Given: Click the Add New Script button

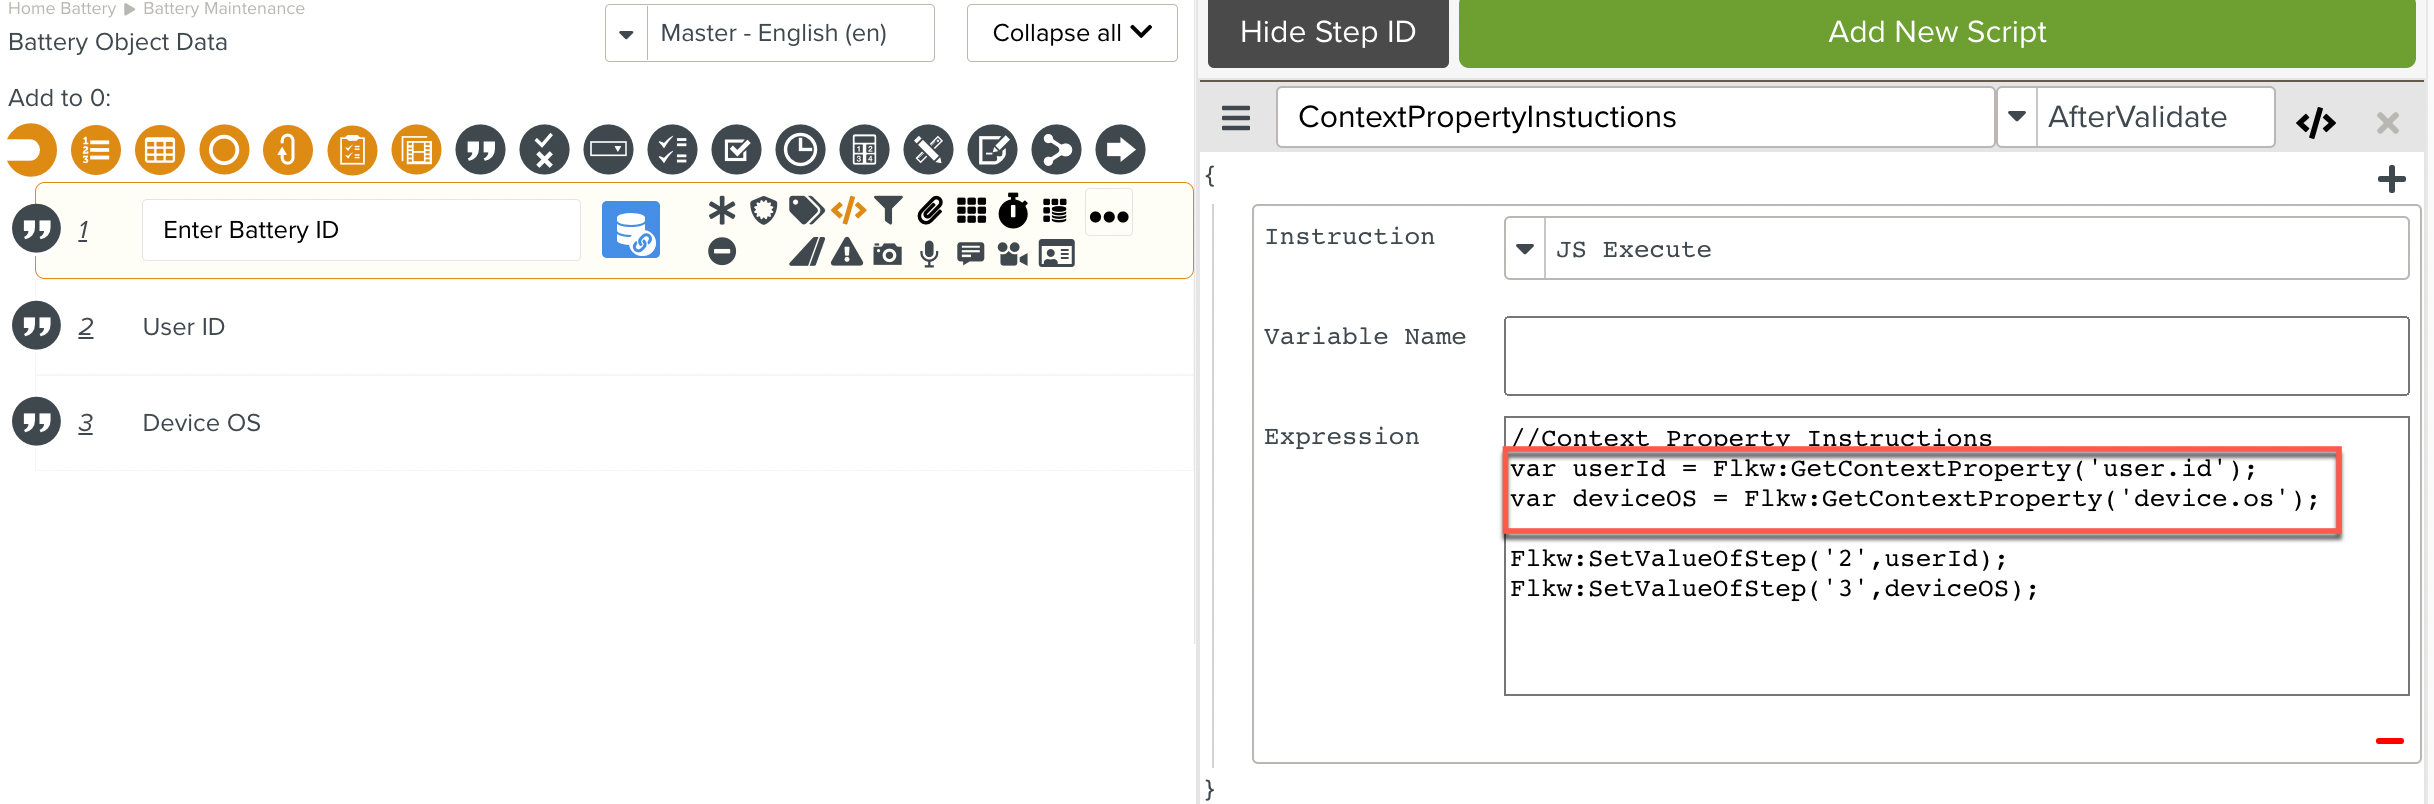Looking at the screenshot, I should click(1936, 33).
